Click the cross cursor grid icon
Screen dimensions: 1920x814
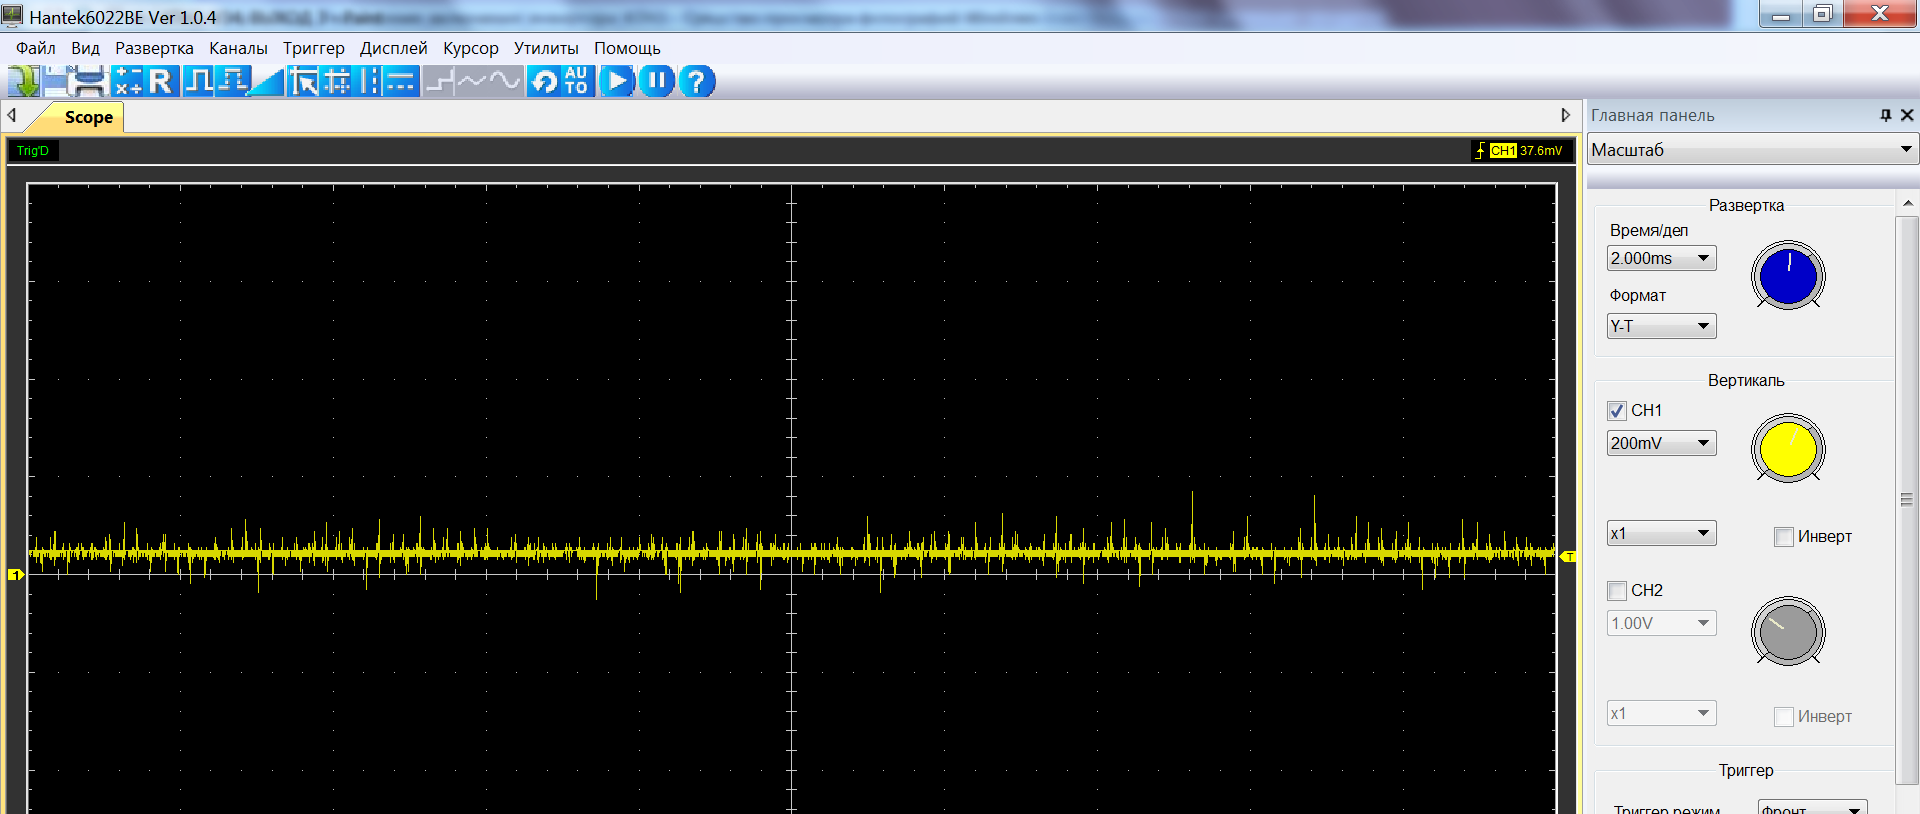tap(337, 81)
